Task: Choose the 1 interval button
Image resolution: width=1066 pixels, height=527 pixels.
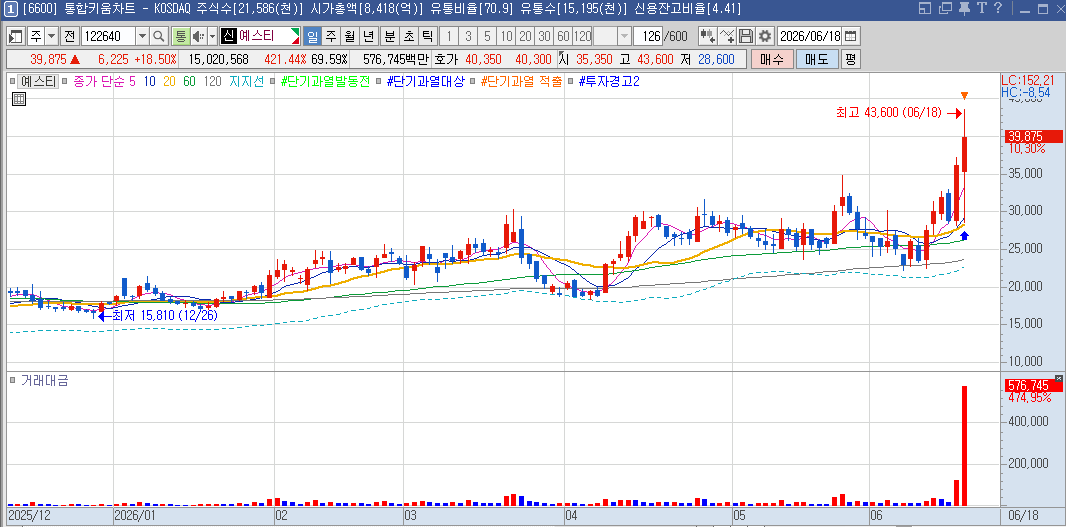Action: click(449, 36)
